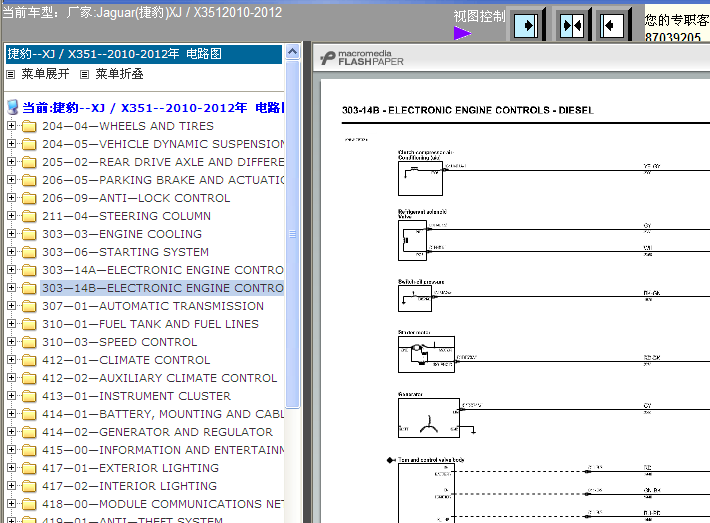This screenshot has height=523, width=710.
Task: Click the Macromedia FlashPaper logo
Action: 362,58
